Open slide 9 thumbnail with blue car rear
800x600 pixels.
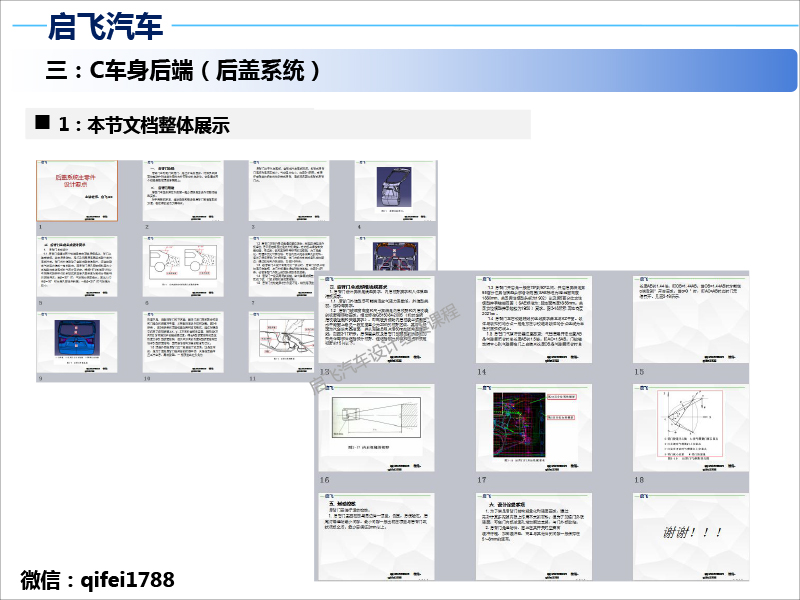click(77, 342)
